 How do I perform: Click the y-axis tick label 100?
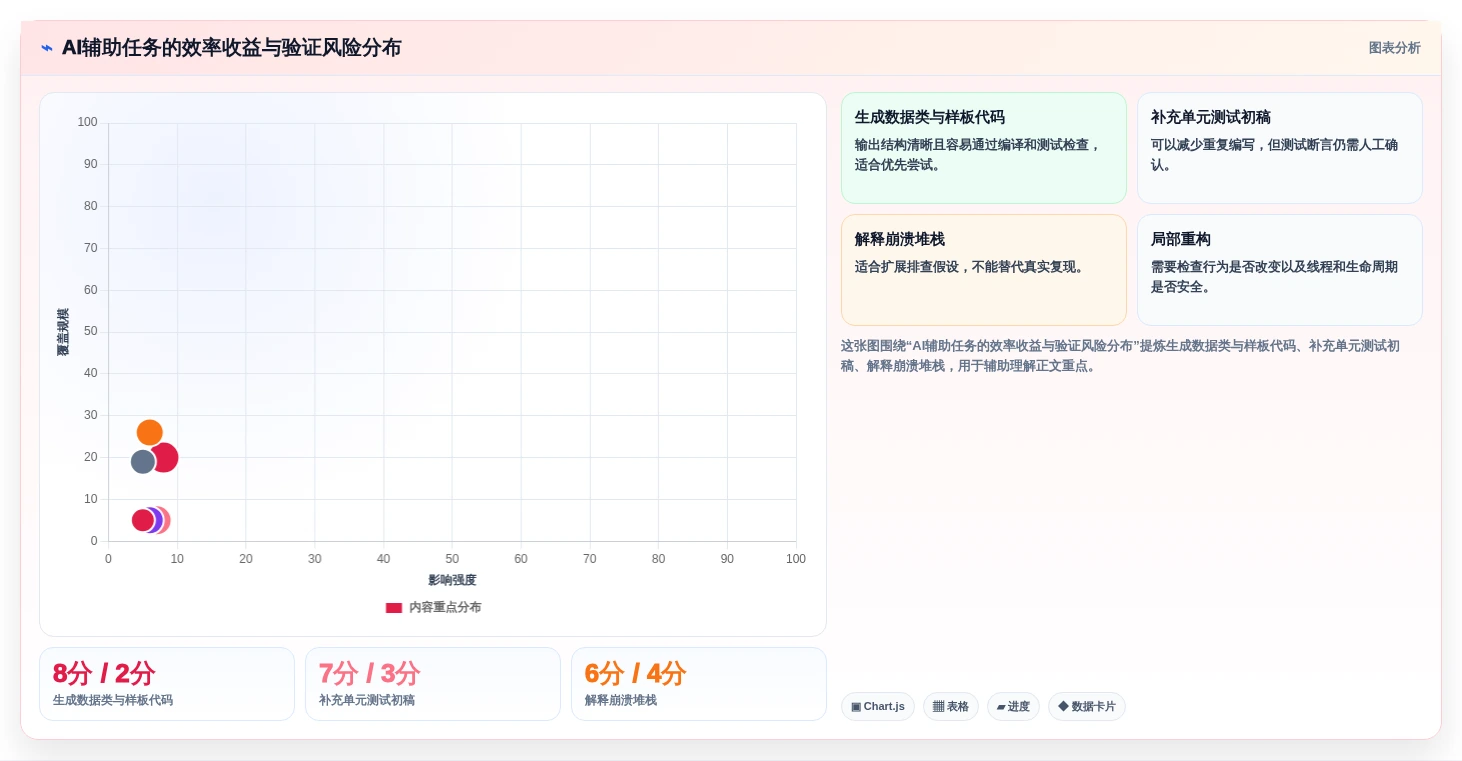point(88,122)
